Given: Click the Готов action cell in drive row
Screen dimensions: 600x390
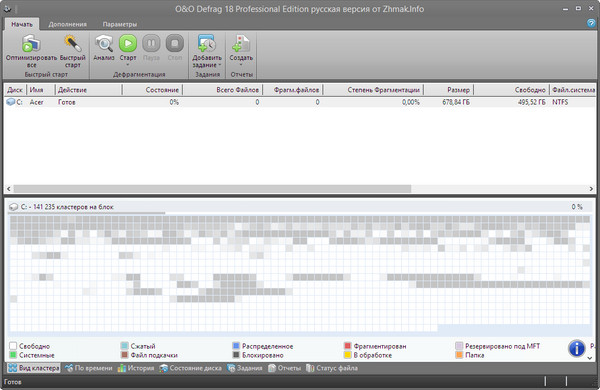Looking at the screenshot, I should [67, 102].
